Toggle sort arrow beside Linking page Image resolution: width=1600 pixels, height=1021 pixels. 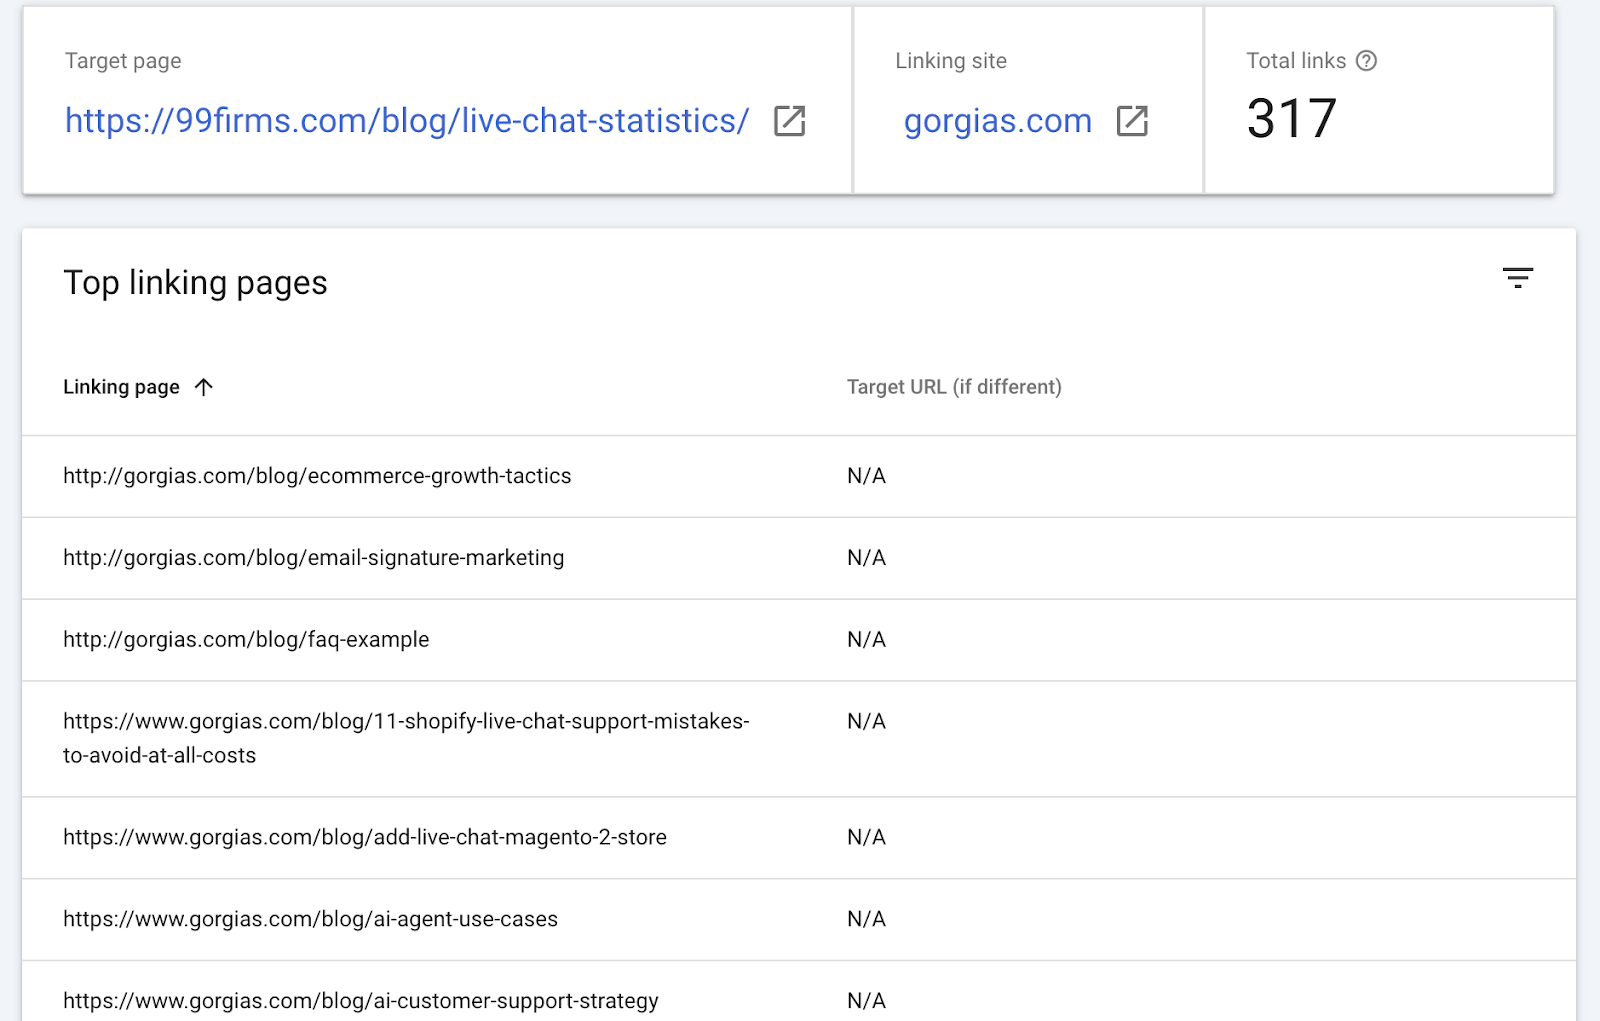(x=204, y=387)
